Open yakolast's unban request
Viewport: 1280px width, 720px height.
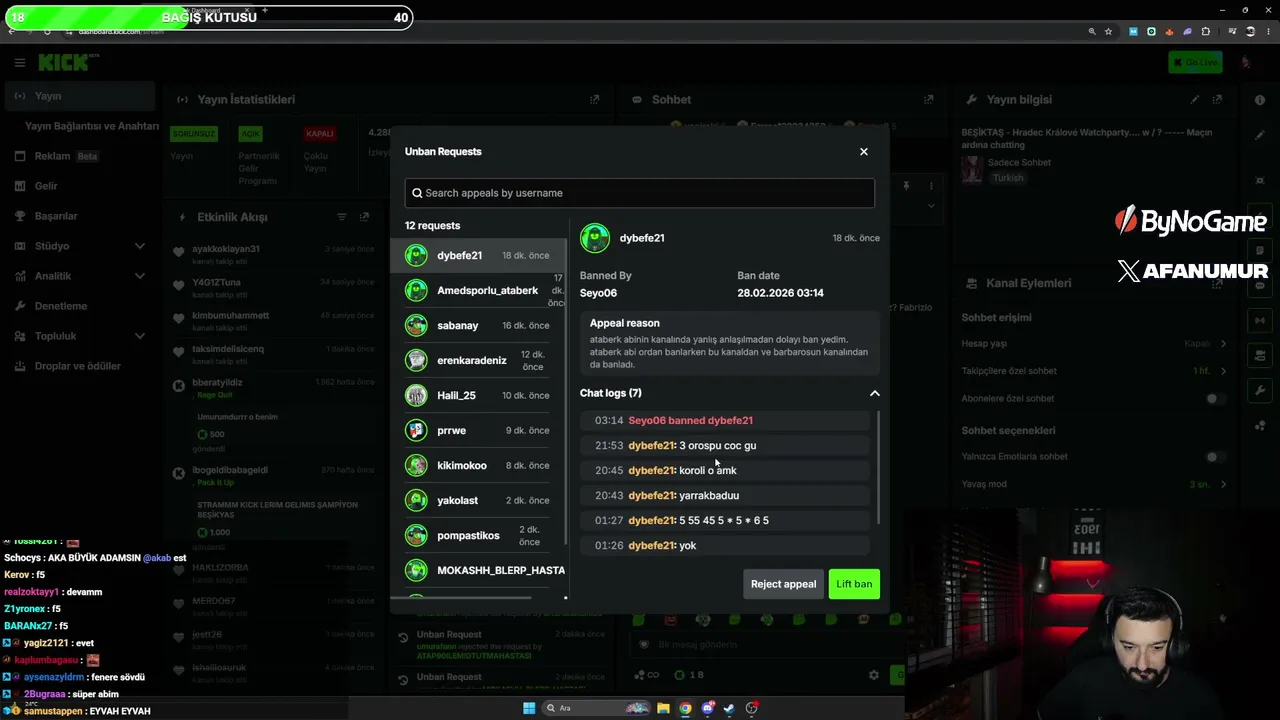pos(478,500)
